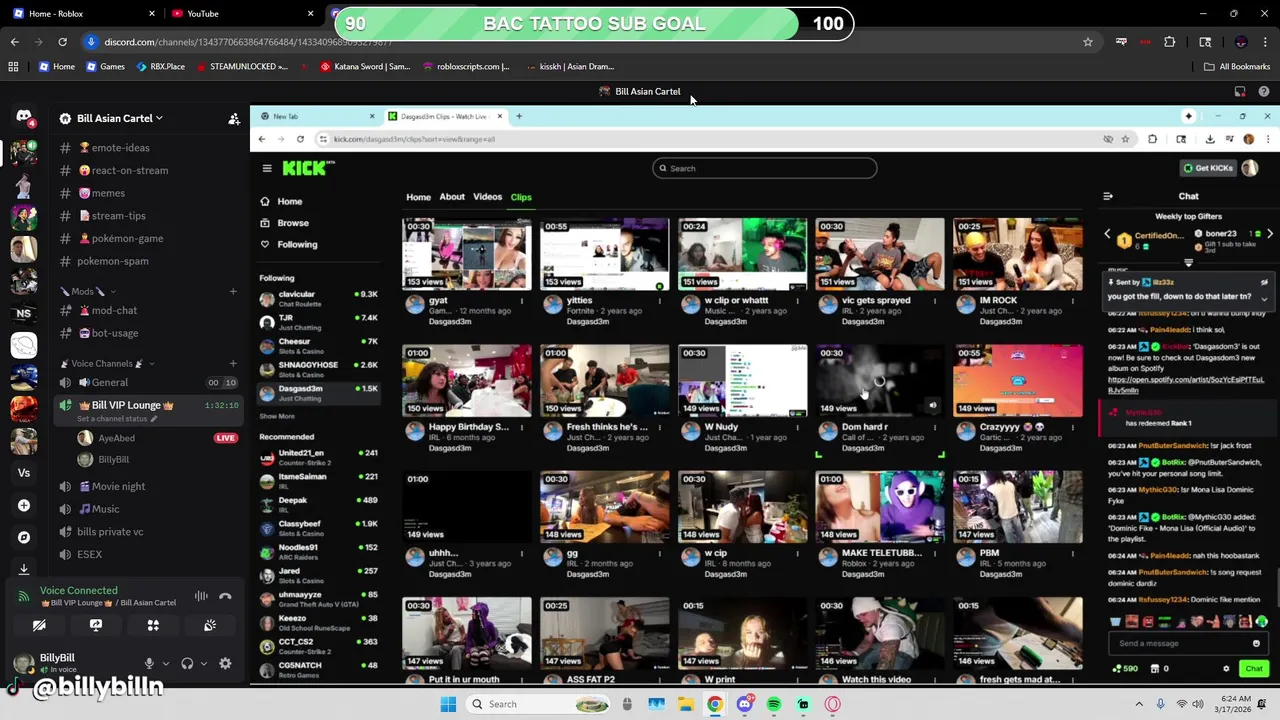Switch to YouTube browser tab

click(x=240, y=14)
